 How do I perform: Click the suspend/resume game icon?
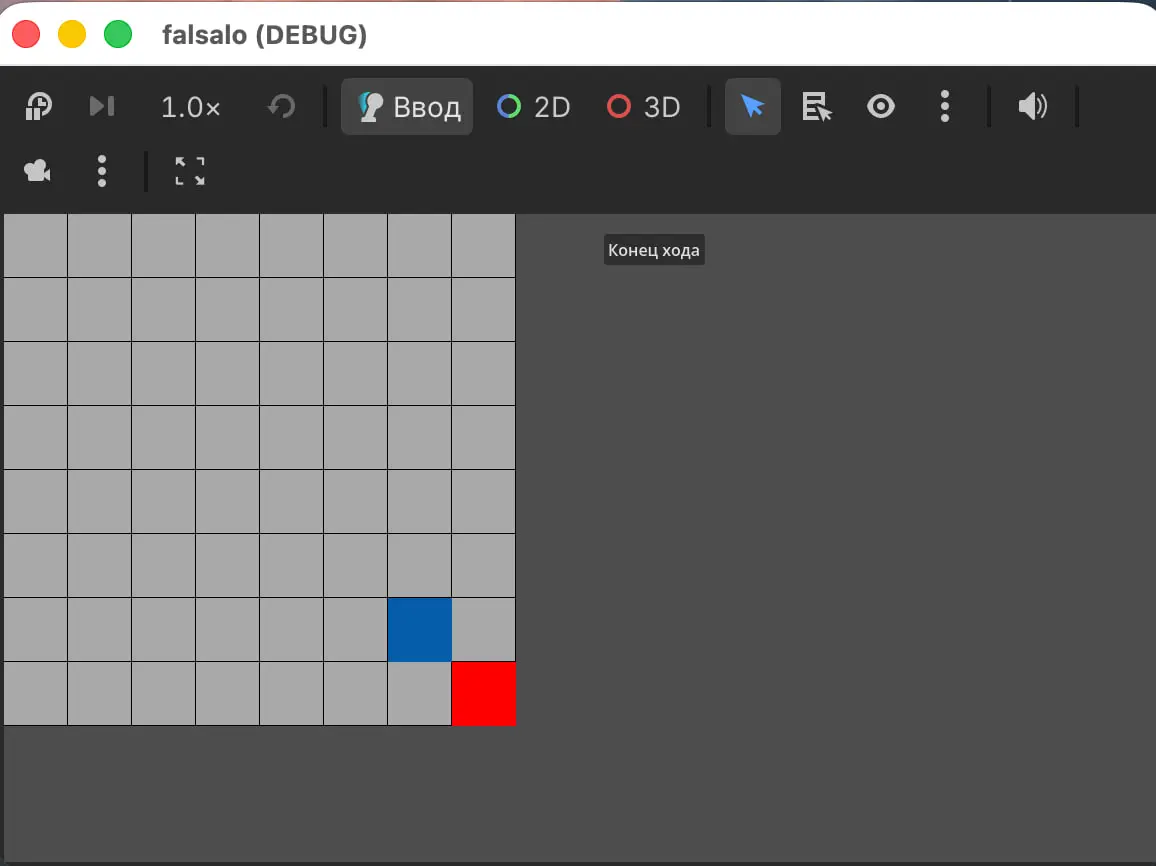38,107
